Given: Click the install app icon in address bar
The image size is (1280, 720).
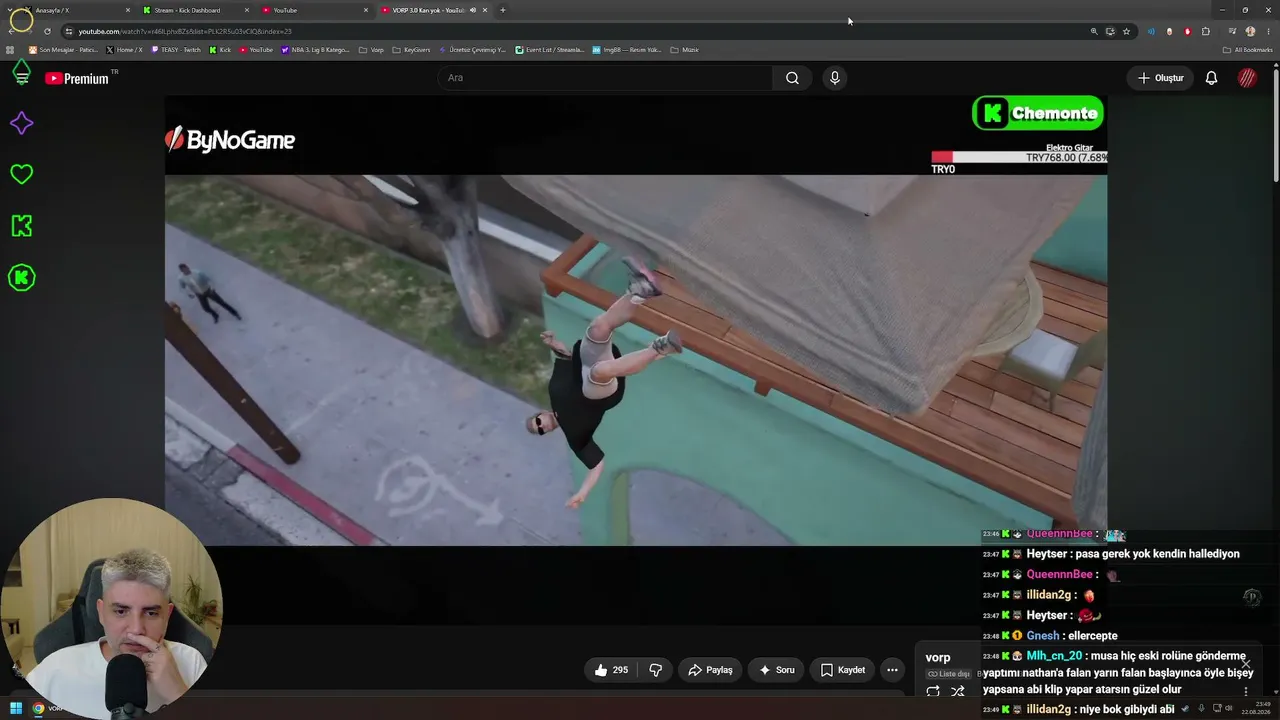Looking at the screenshot, I should 1110,31.
